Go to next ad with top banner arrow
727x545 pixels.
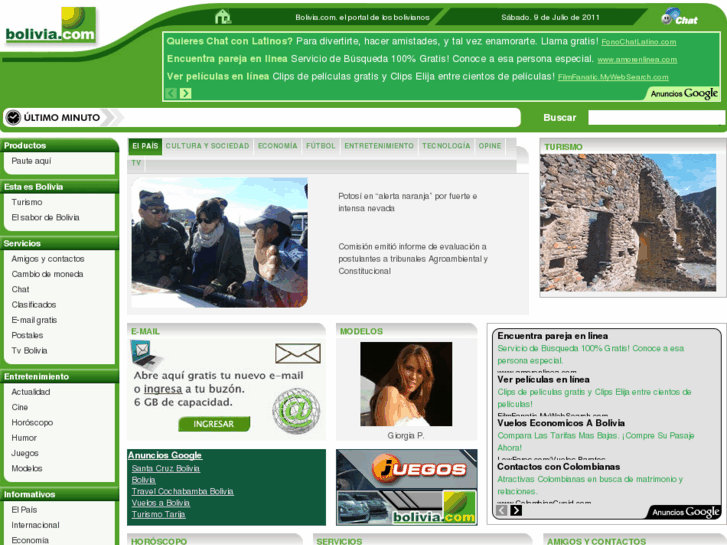tap(185, 93)
